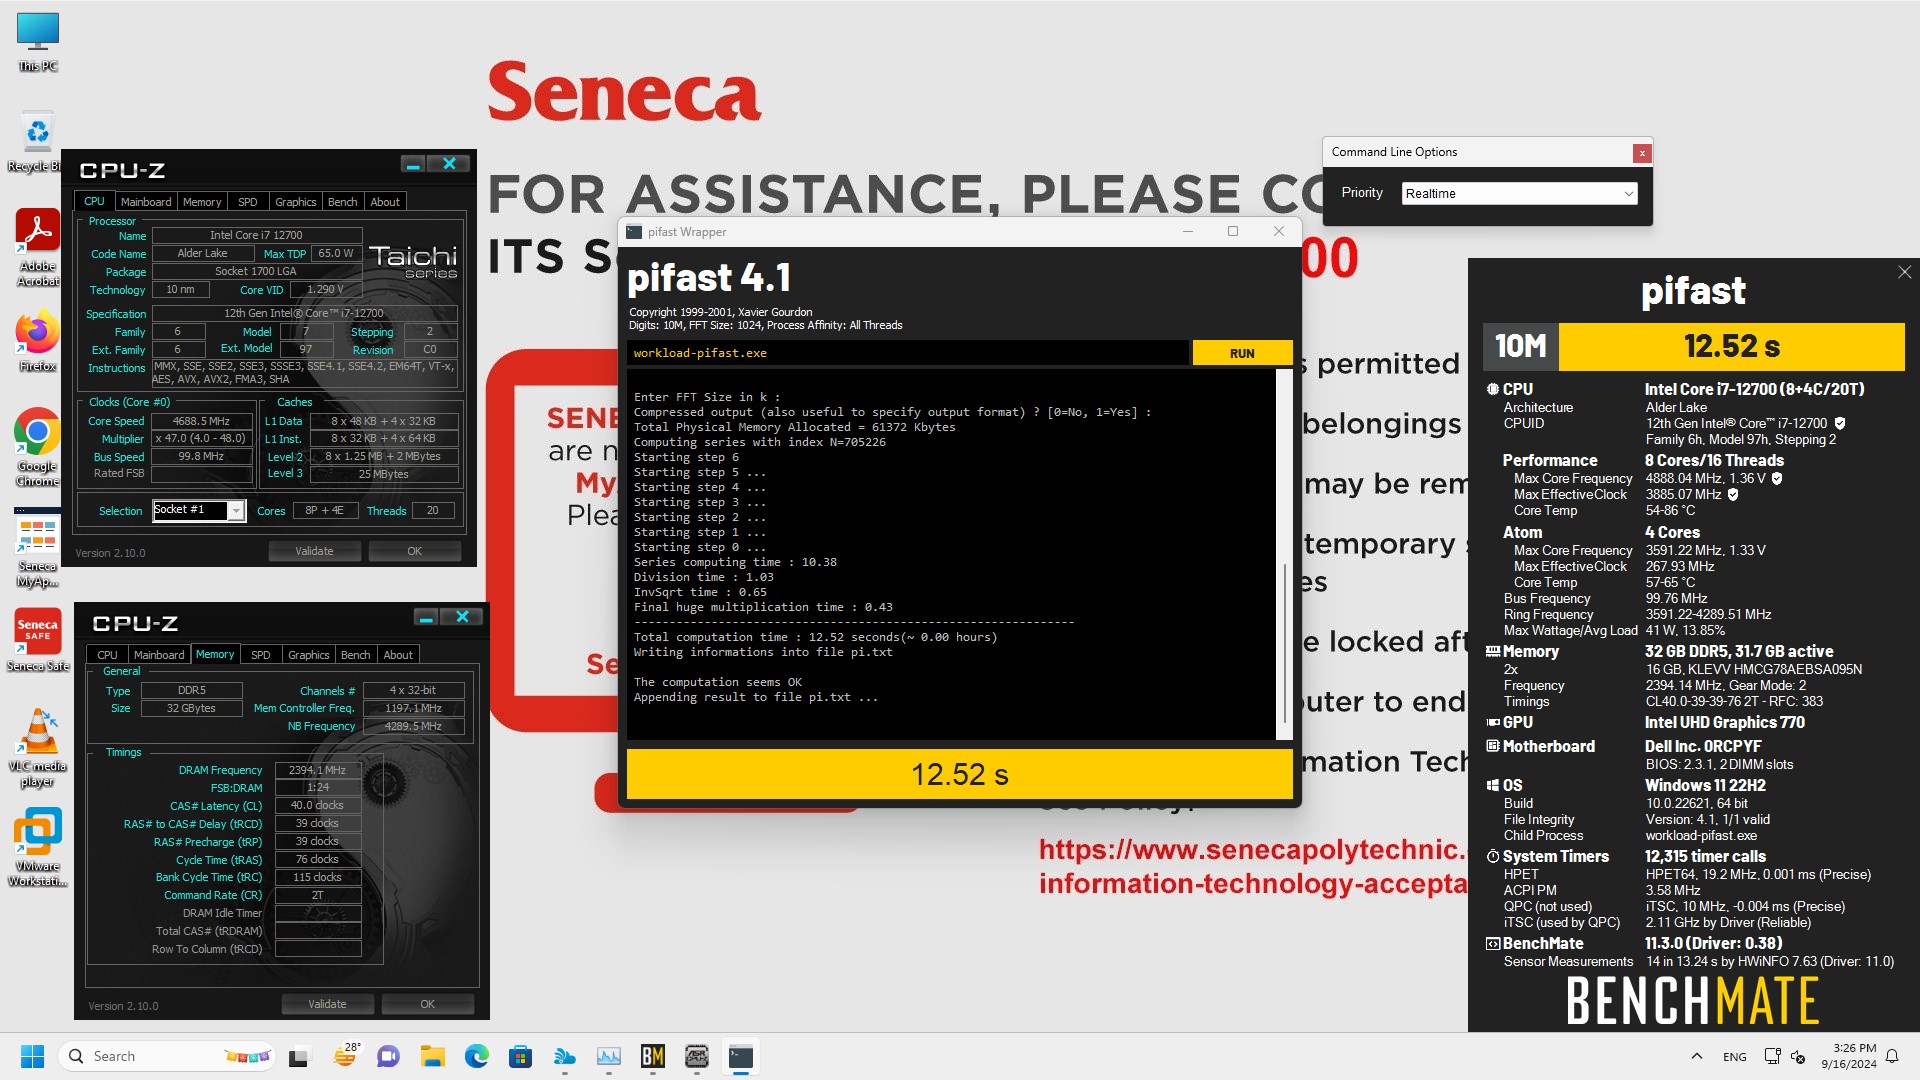Click 'Windows 11 22H2' OS entry
1920x1080 pixels.
pos(1705,785)
